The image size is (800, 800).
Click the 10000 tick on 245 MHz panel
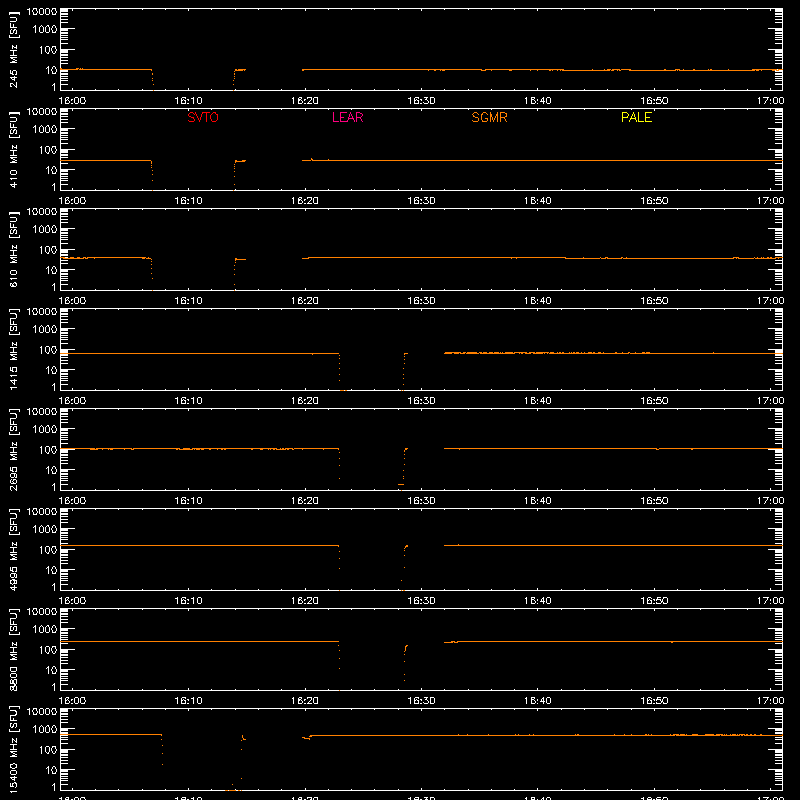42,11
